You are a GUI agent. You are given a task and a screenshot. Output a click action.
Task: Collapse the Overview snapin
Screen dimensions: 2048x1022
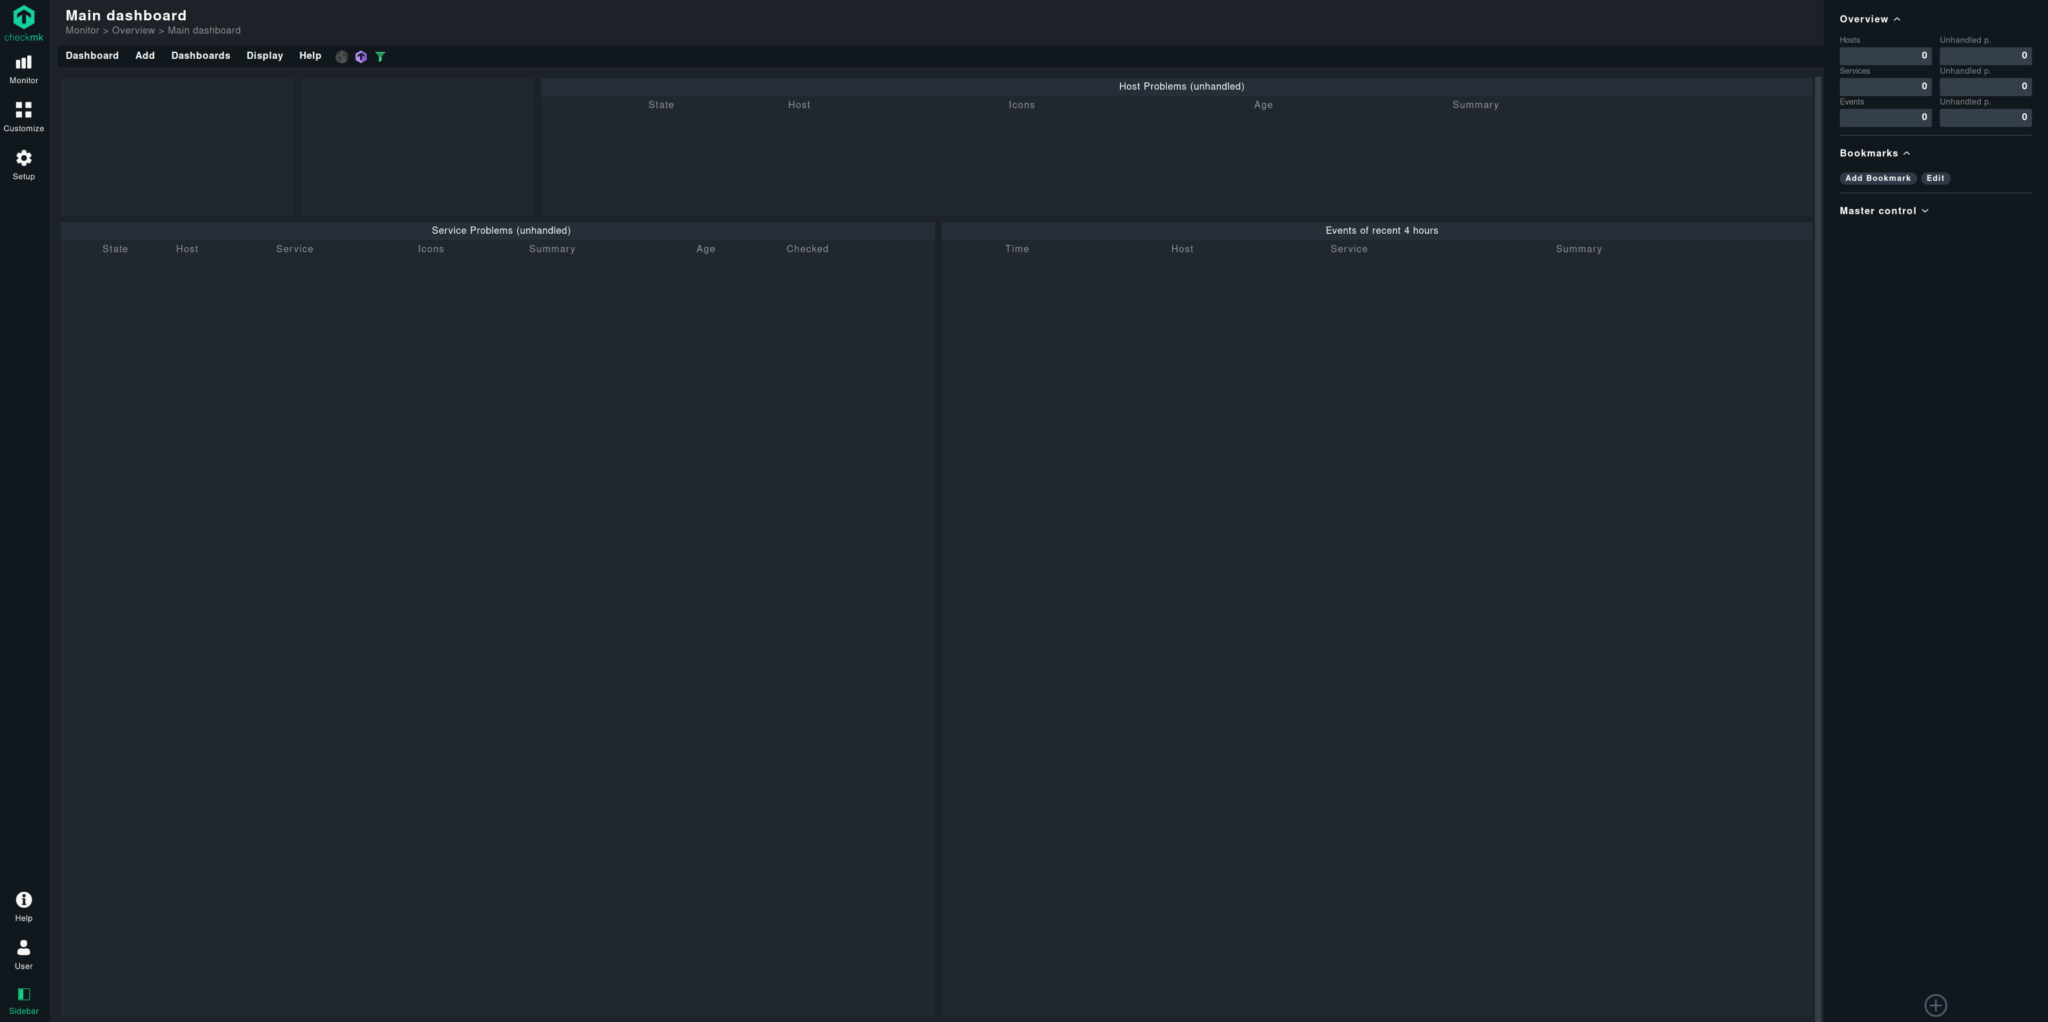click(x=1869, y=19)
